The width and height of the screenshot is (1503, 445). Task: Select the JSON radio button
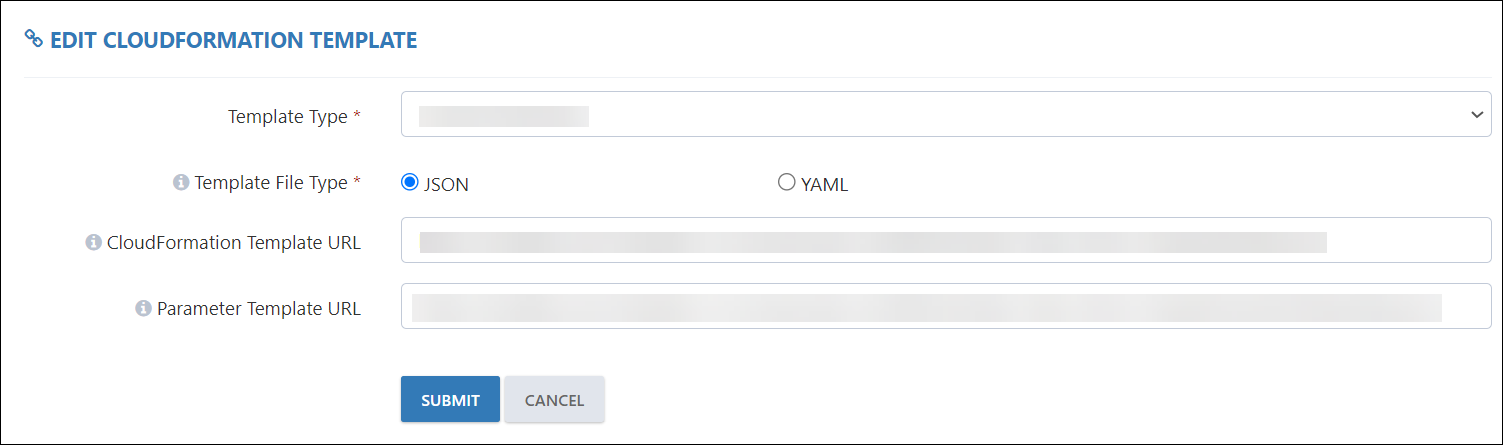(x=409, y=182)
